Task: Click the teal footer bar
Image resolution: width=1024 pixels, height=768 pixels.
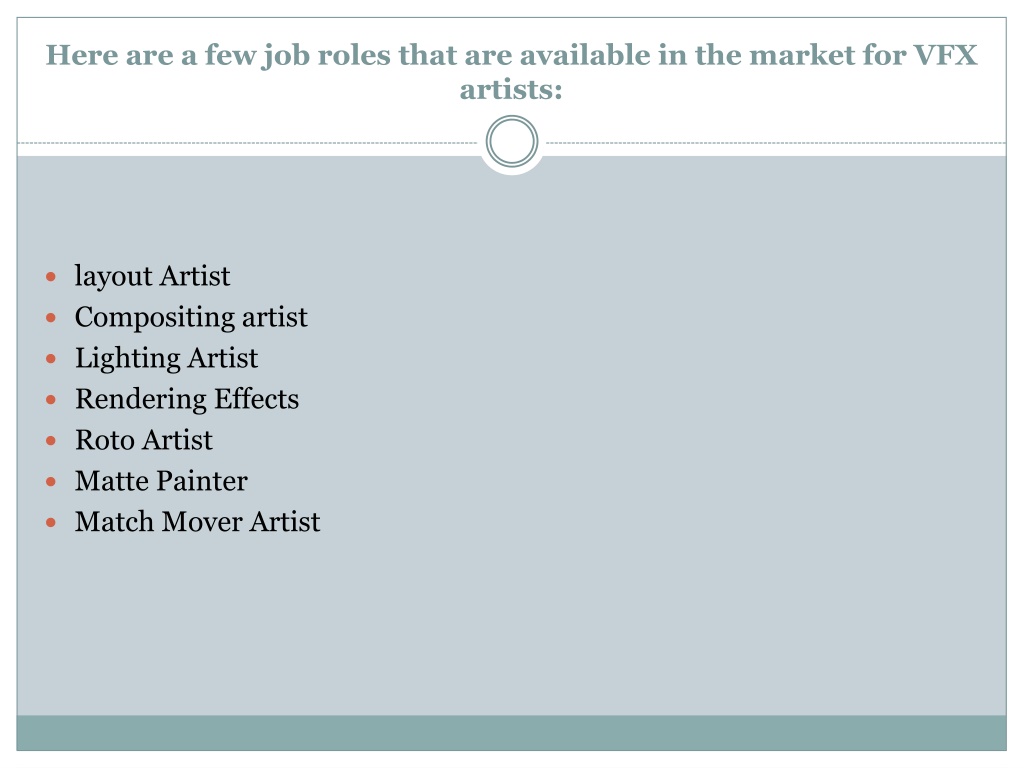Action: (x=511, y=733)
